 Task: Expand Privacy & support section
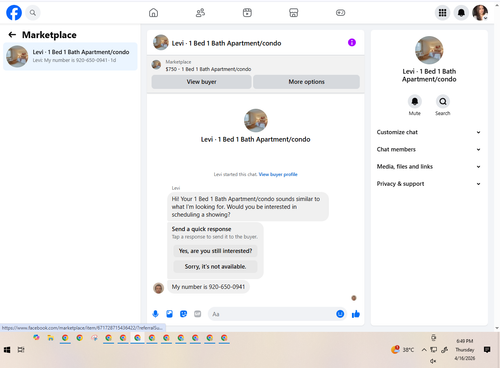pyautogui.click(x=429, y=184)
